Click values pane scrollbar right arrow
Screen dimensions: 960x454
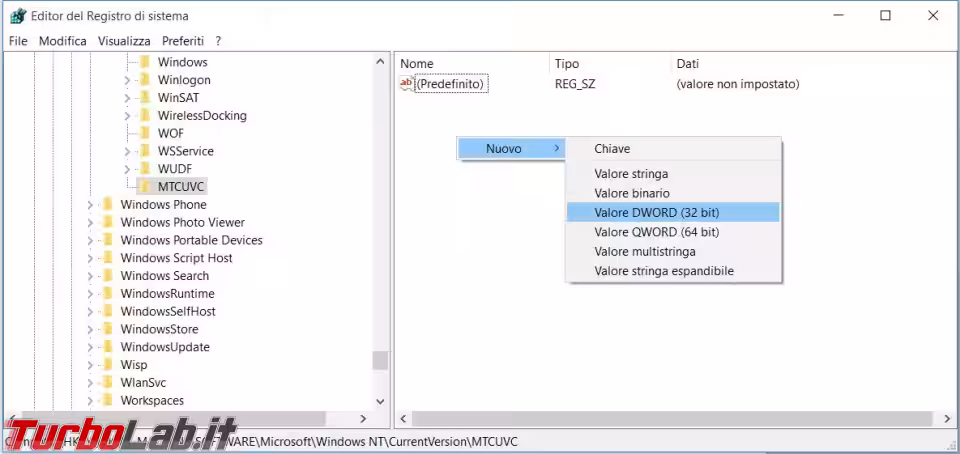947,419
